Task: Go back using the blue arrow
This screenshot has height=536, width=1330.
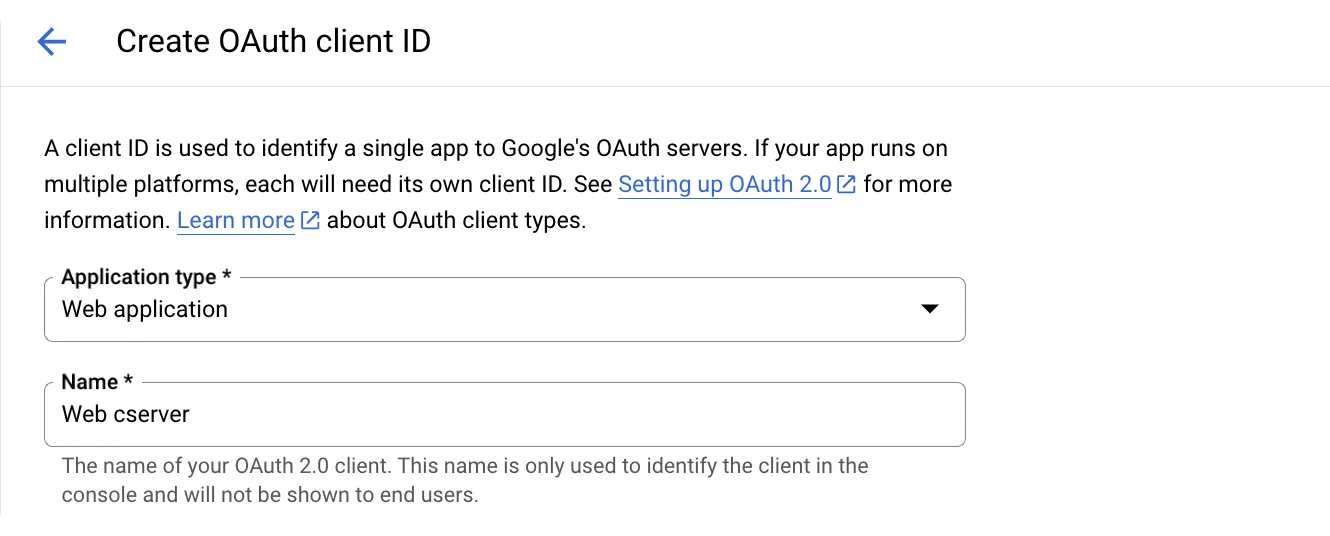Action: click(51, 42)
